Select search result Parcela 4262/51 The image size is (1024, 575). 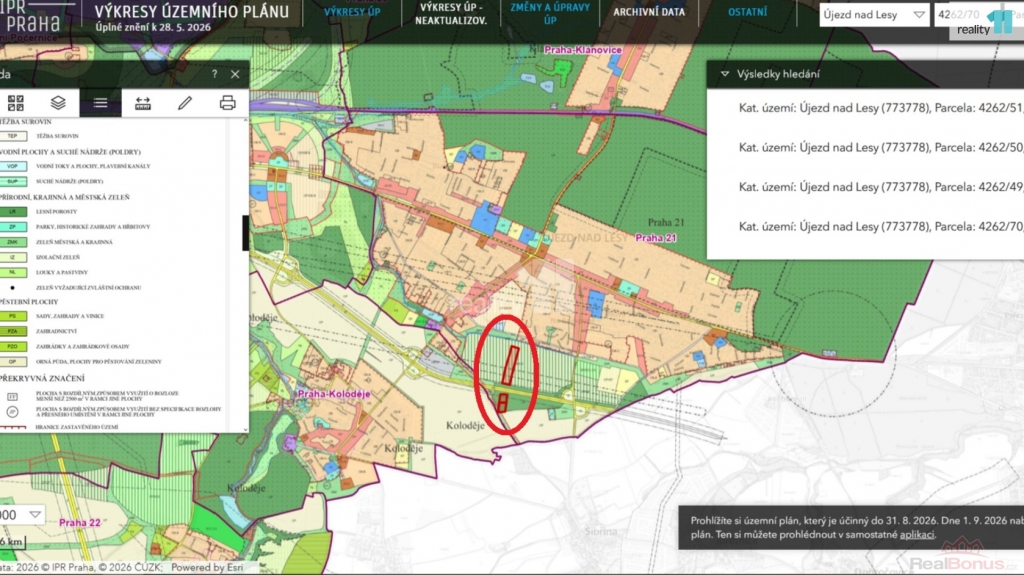coord(880,108)
